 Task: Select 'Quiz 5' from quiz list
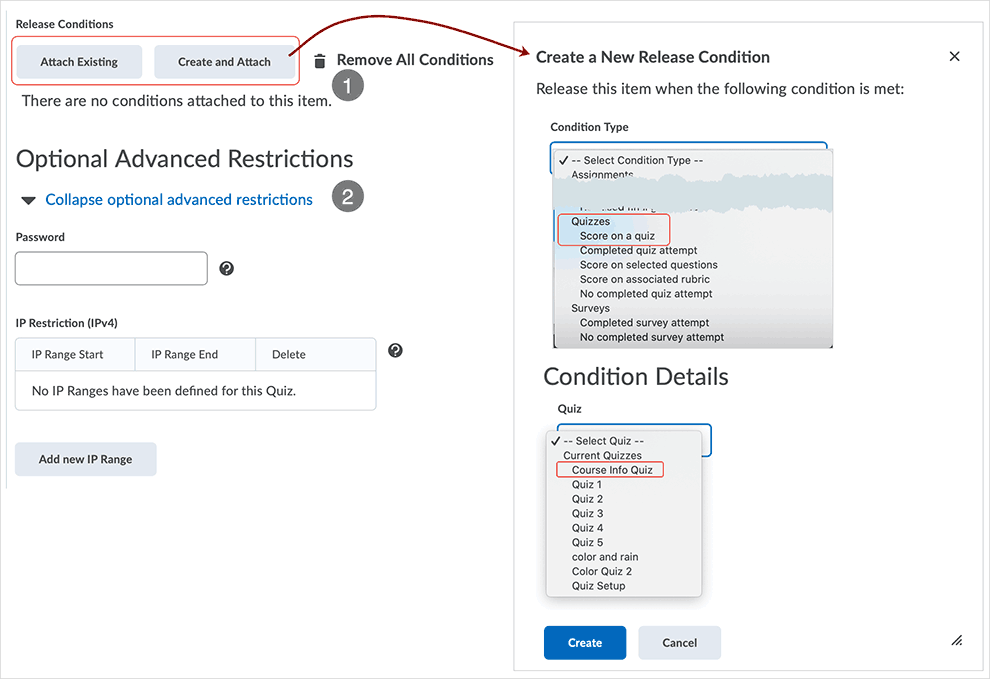587,543
